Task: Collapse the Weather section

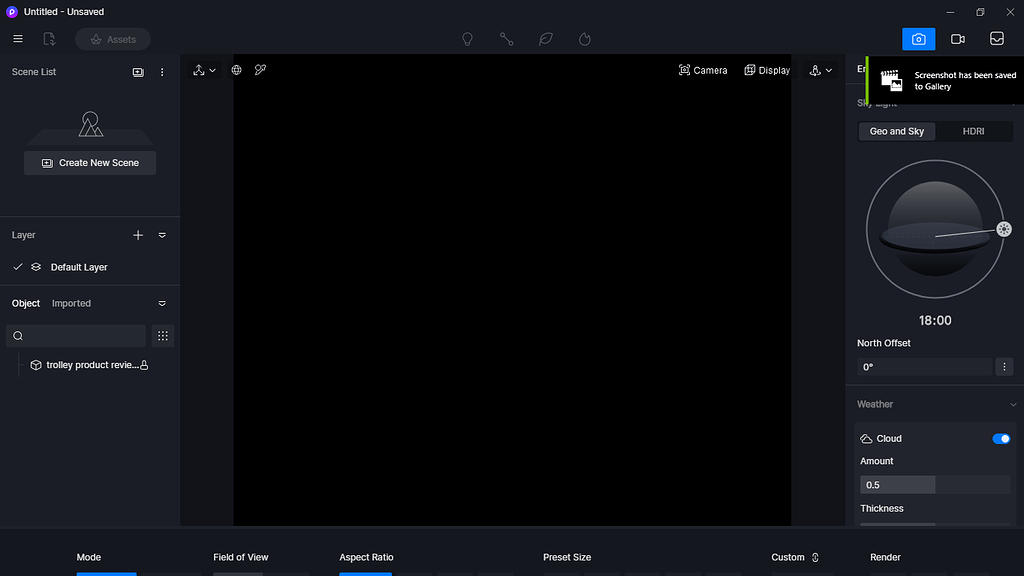Action: [x=1011, y=403]
